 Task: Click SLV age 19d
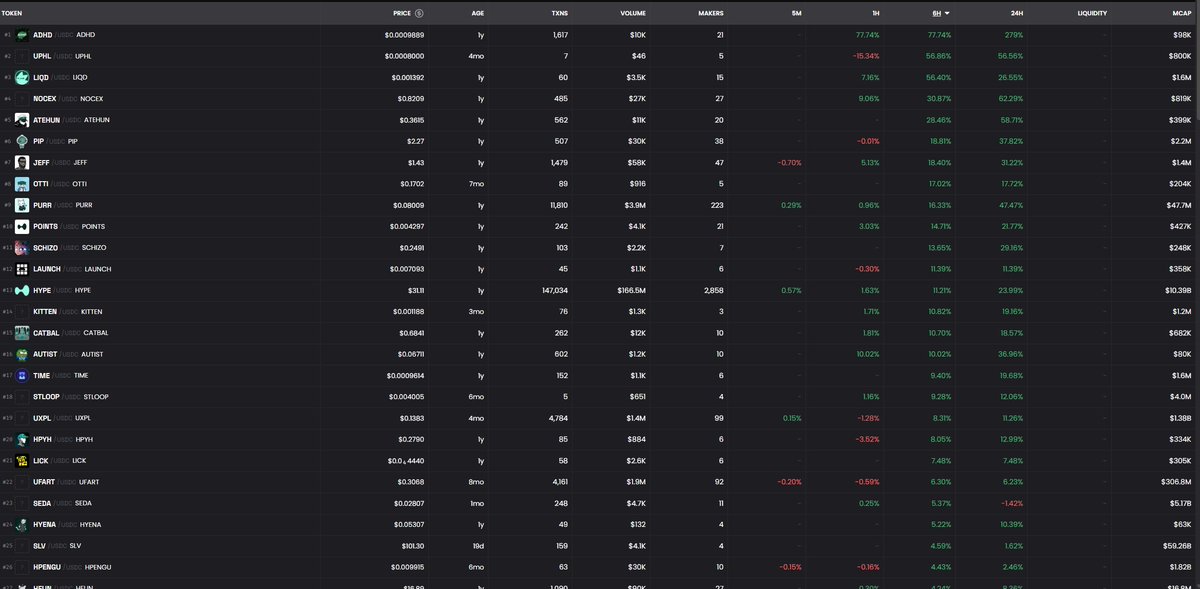coord(479,545)
